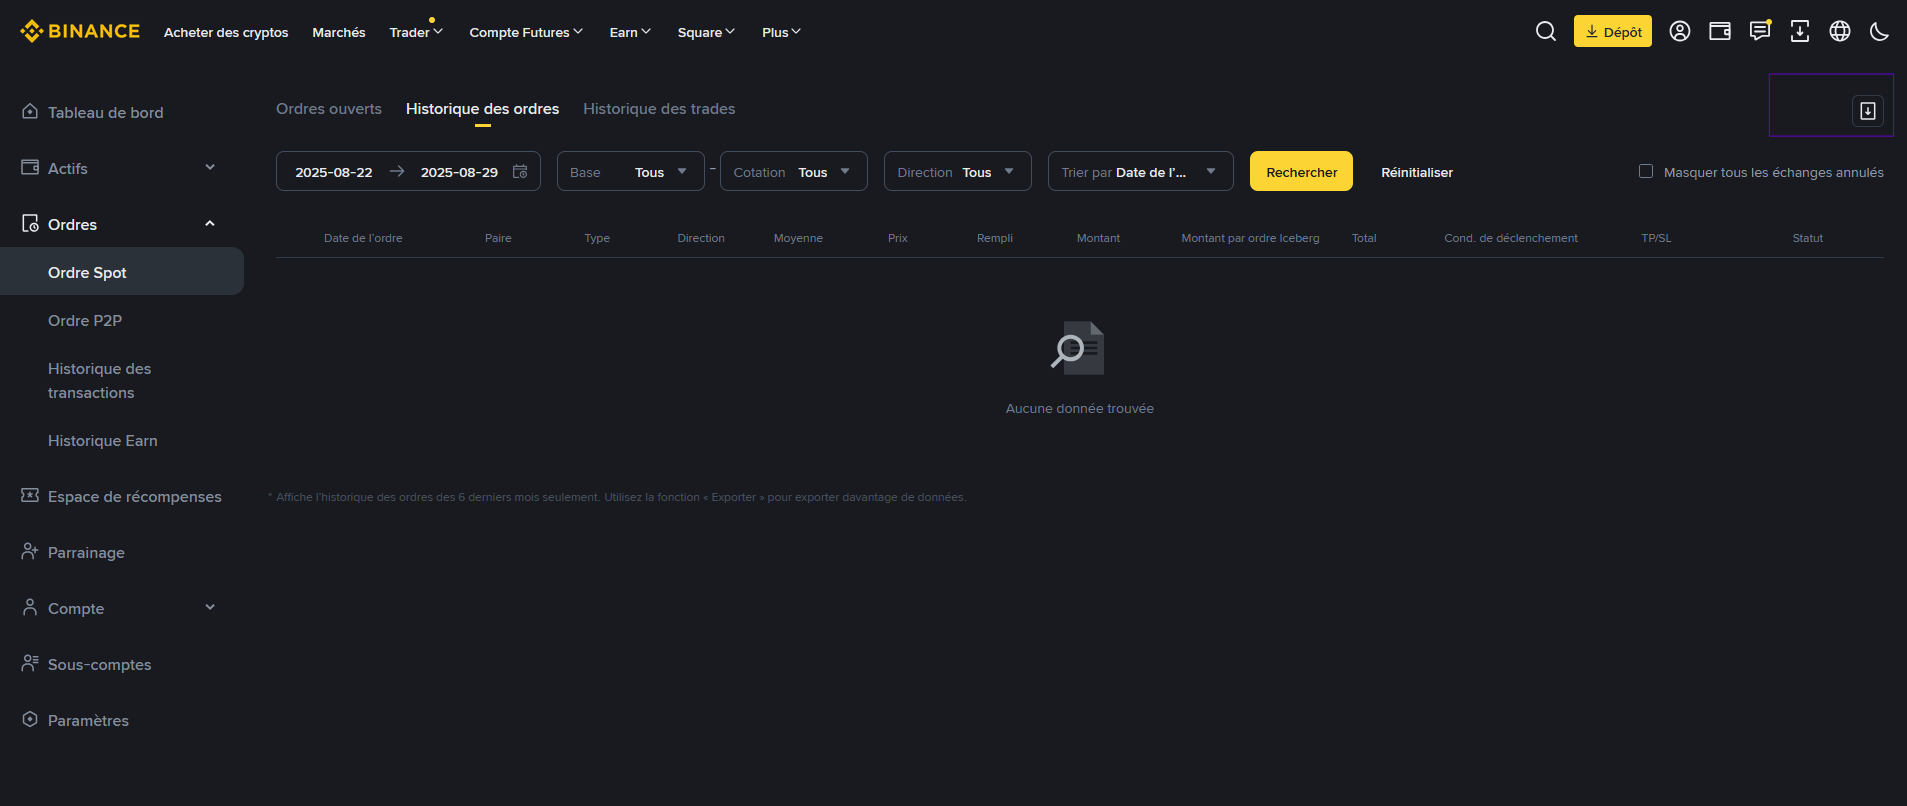Click the Réinitialiser link

[x=1416, y=172]
